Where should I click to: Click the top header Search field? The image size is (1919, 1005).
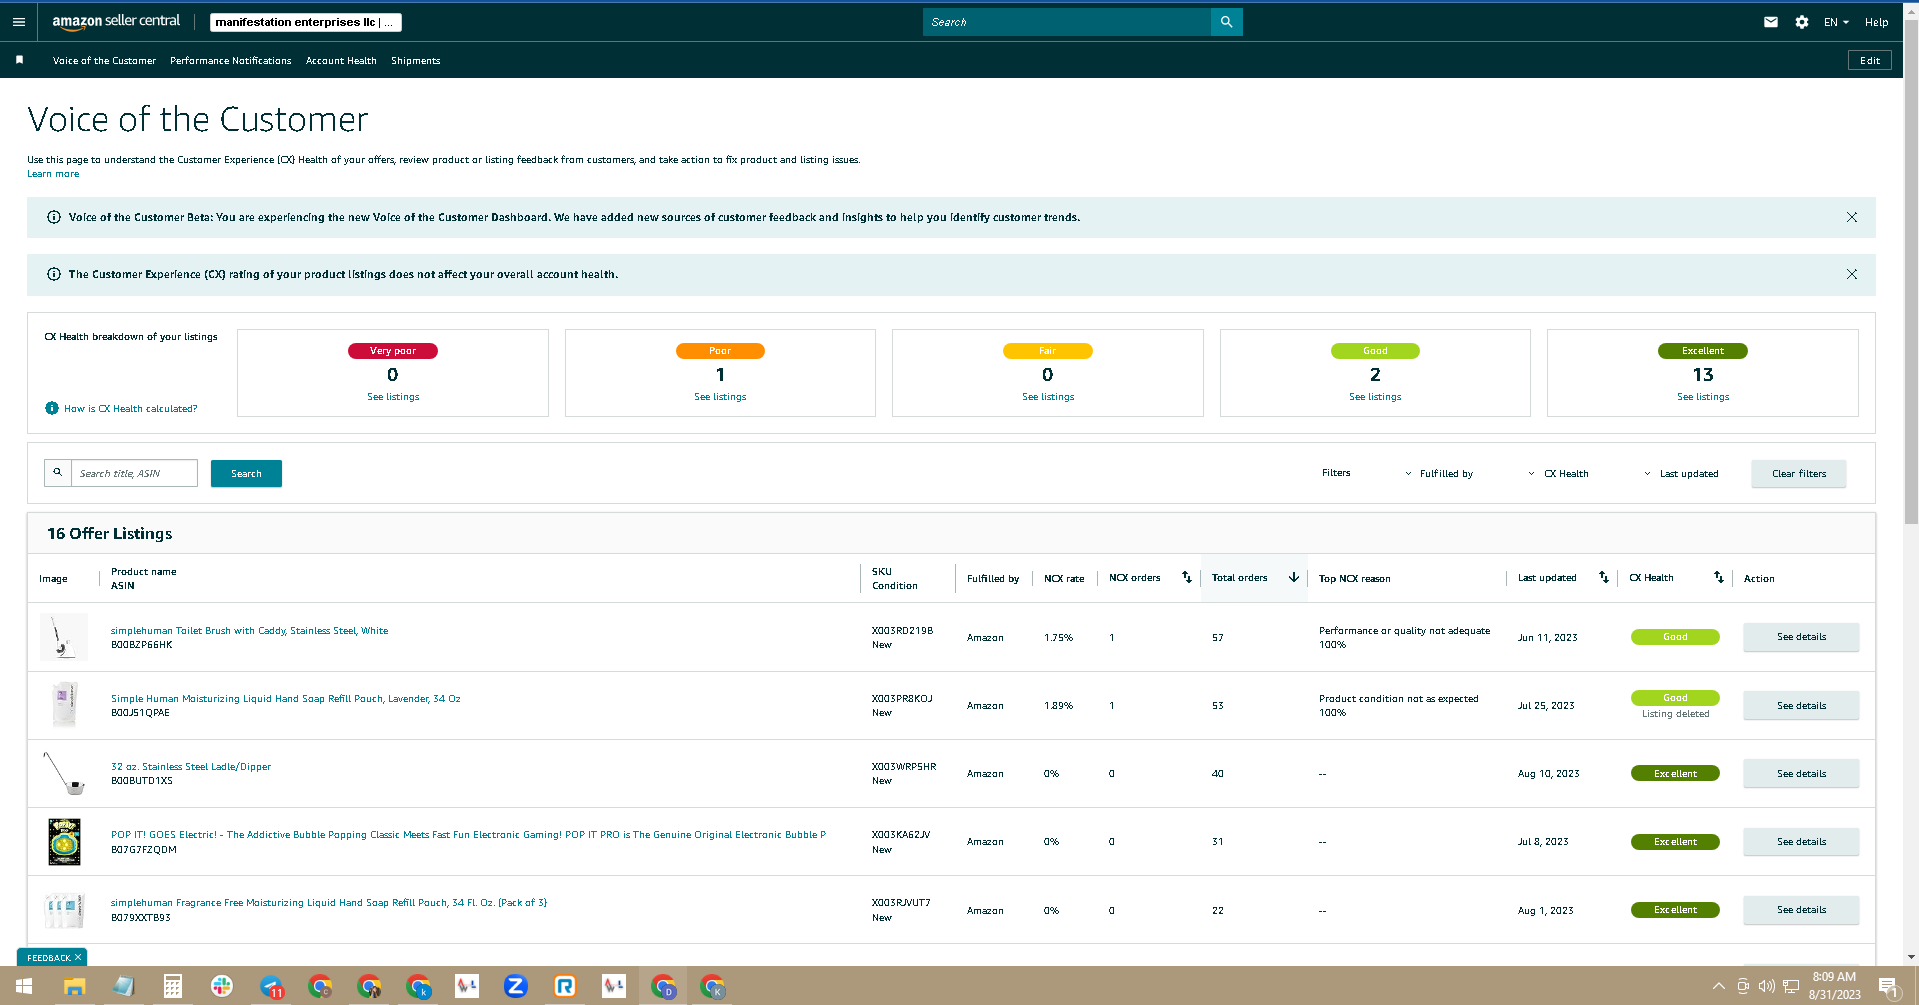point(1066,22)
